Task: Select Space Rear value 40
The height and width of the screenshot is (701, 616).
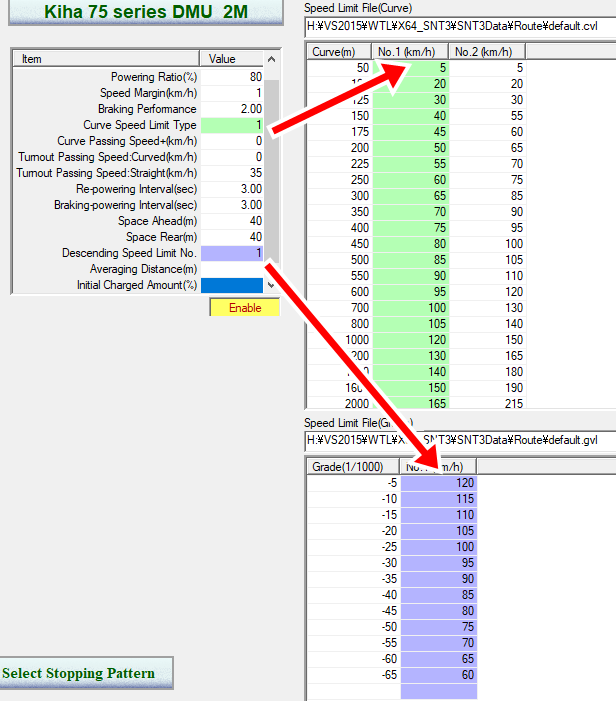Action: click(x=232, y=237)
